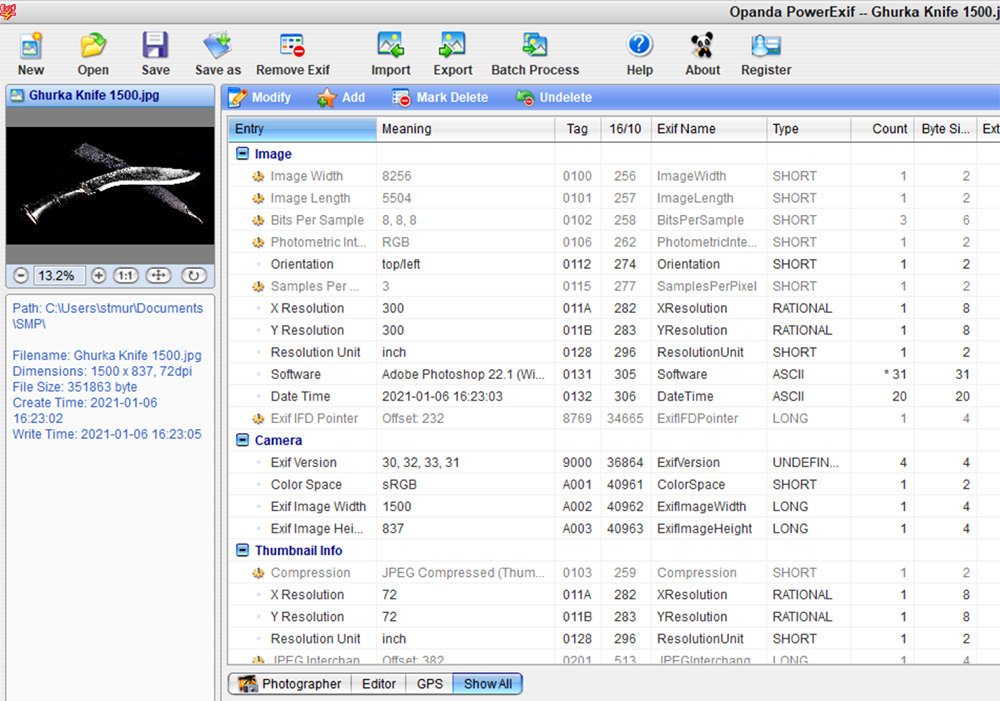
Task: Click the Import toolbar icon
Action: pos(390,46)
